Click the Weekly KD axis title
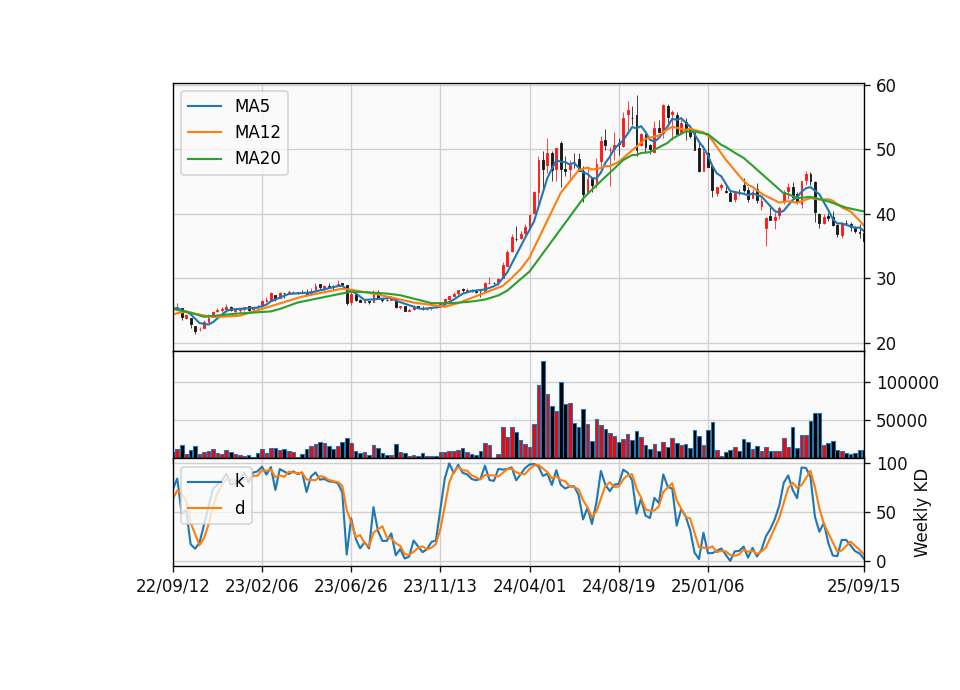 921,513
